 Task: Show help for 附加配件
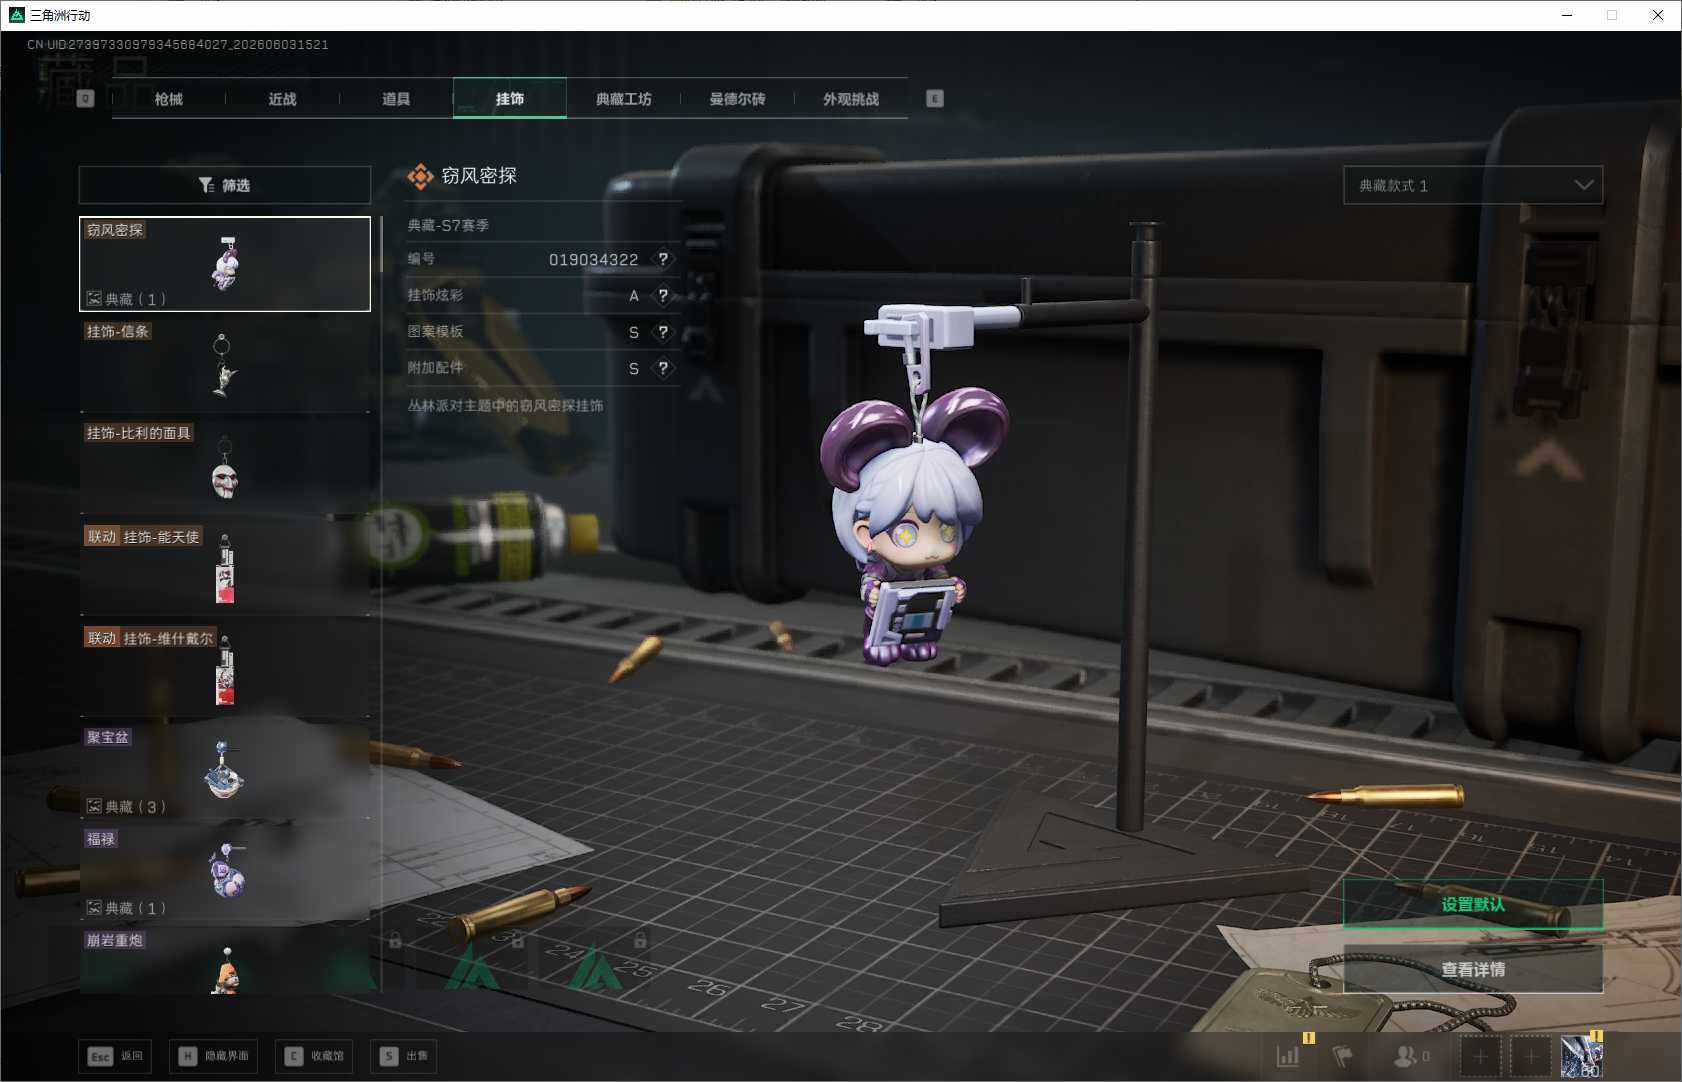pos(663,368)
